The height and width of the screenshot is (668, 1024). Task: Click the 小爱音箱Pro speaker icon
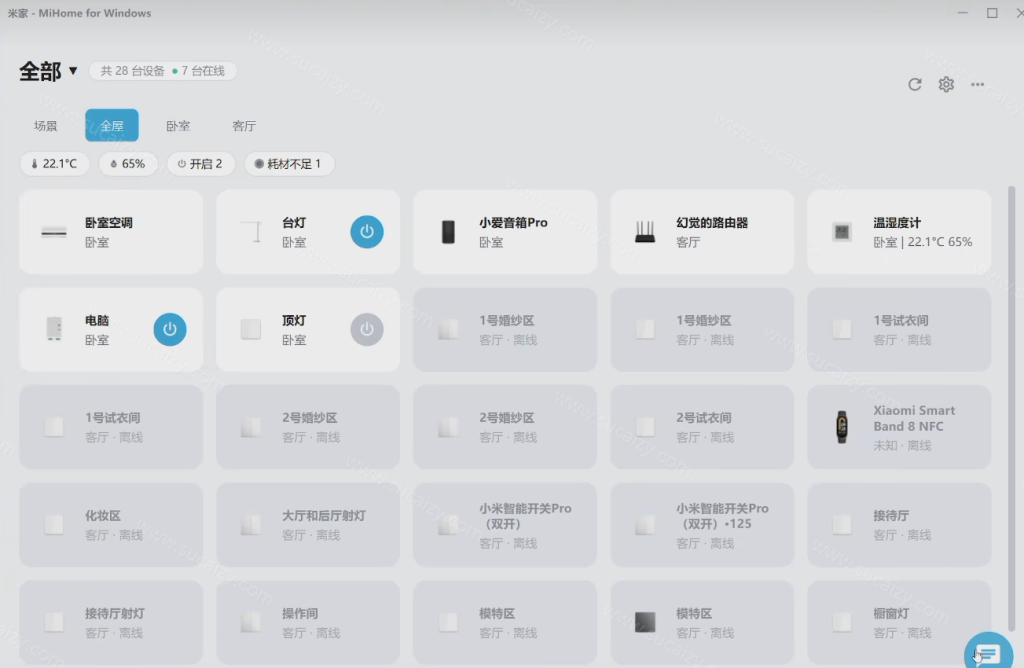[x=448, y=232]
